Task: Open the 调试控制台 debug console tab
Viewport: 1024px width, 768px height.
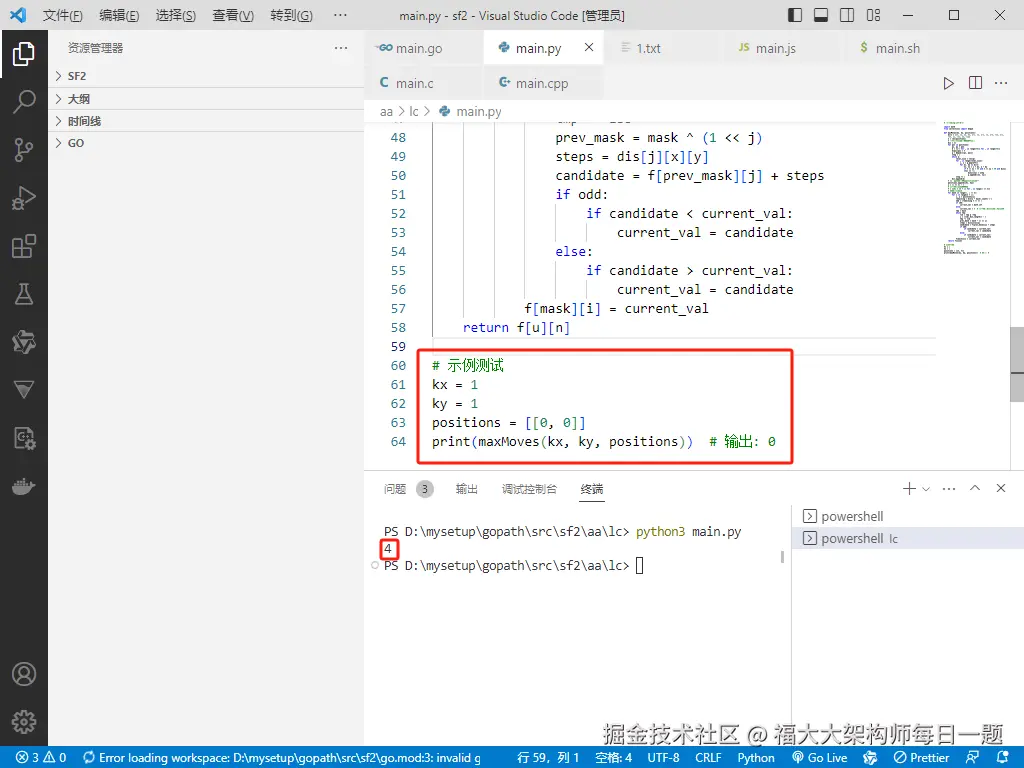Action: (529, 488)
